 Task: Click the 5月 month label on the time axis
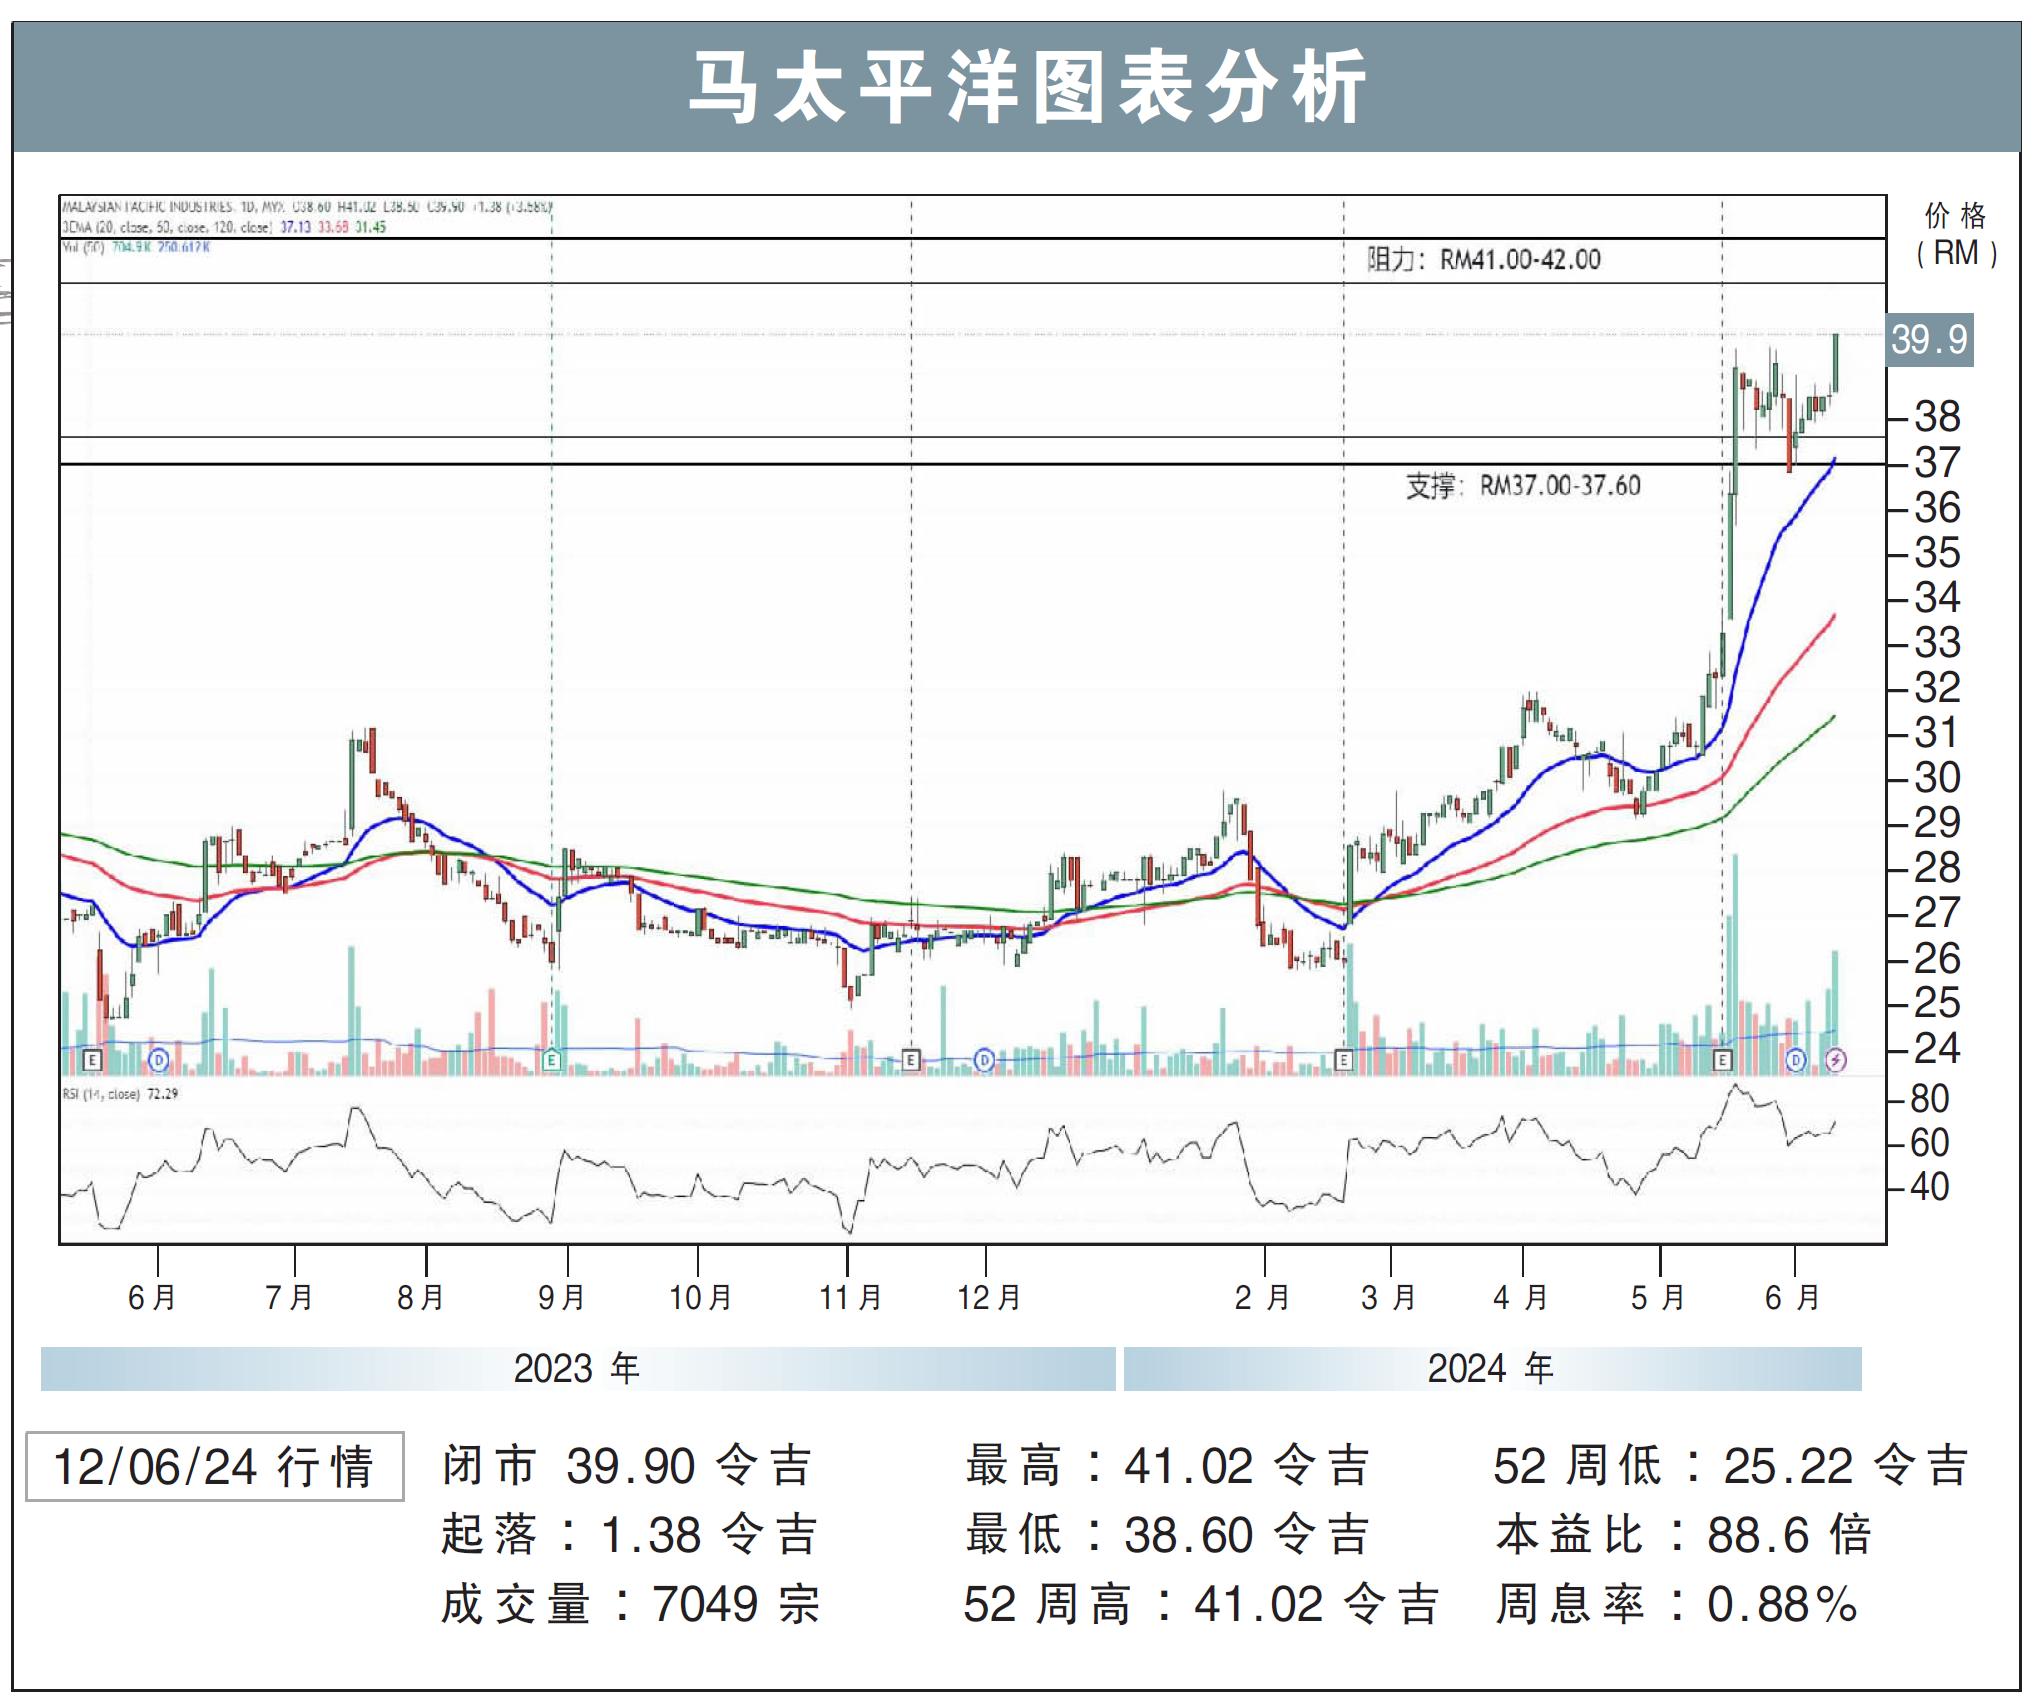[1660, 1298]
